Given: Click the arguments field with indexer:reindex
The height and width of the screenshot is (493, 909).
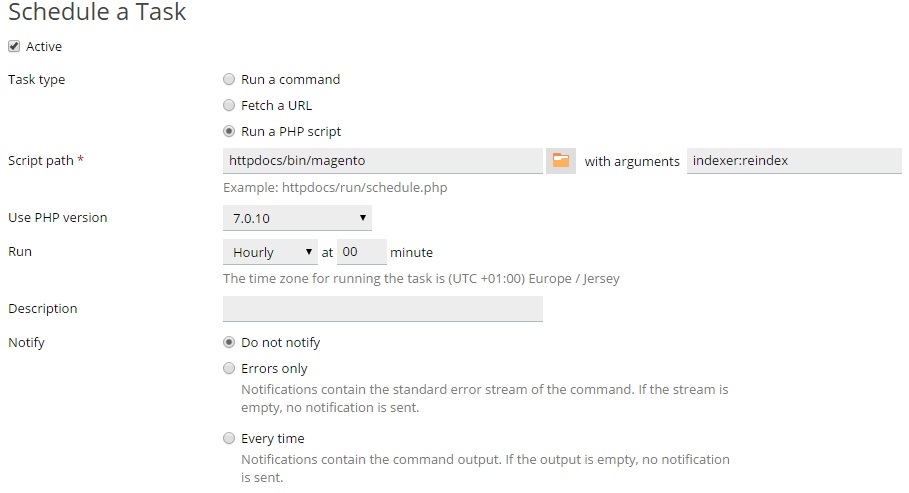Looking at the screenshot, I should click(794, 160).
